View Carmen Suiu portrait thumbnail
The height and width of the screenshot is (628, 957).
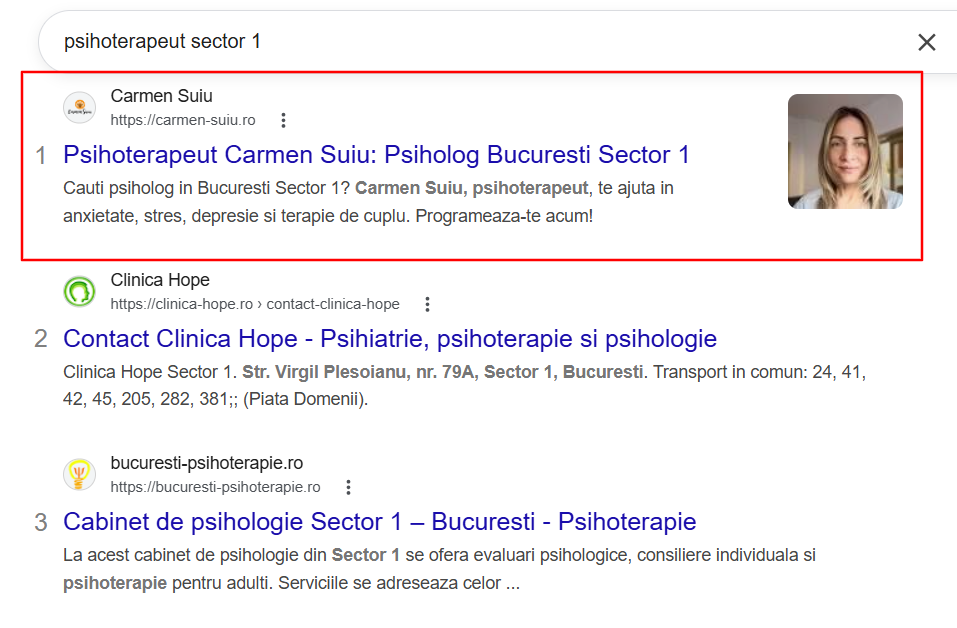point(845,151)
